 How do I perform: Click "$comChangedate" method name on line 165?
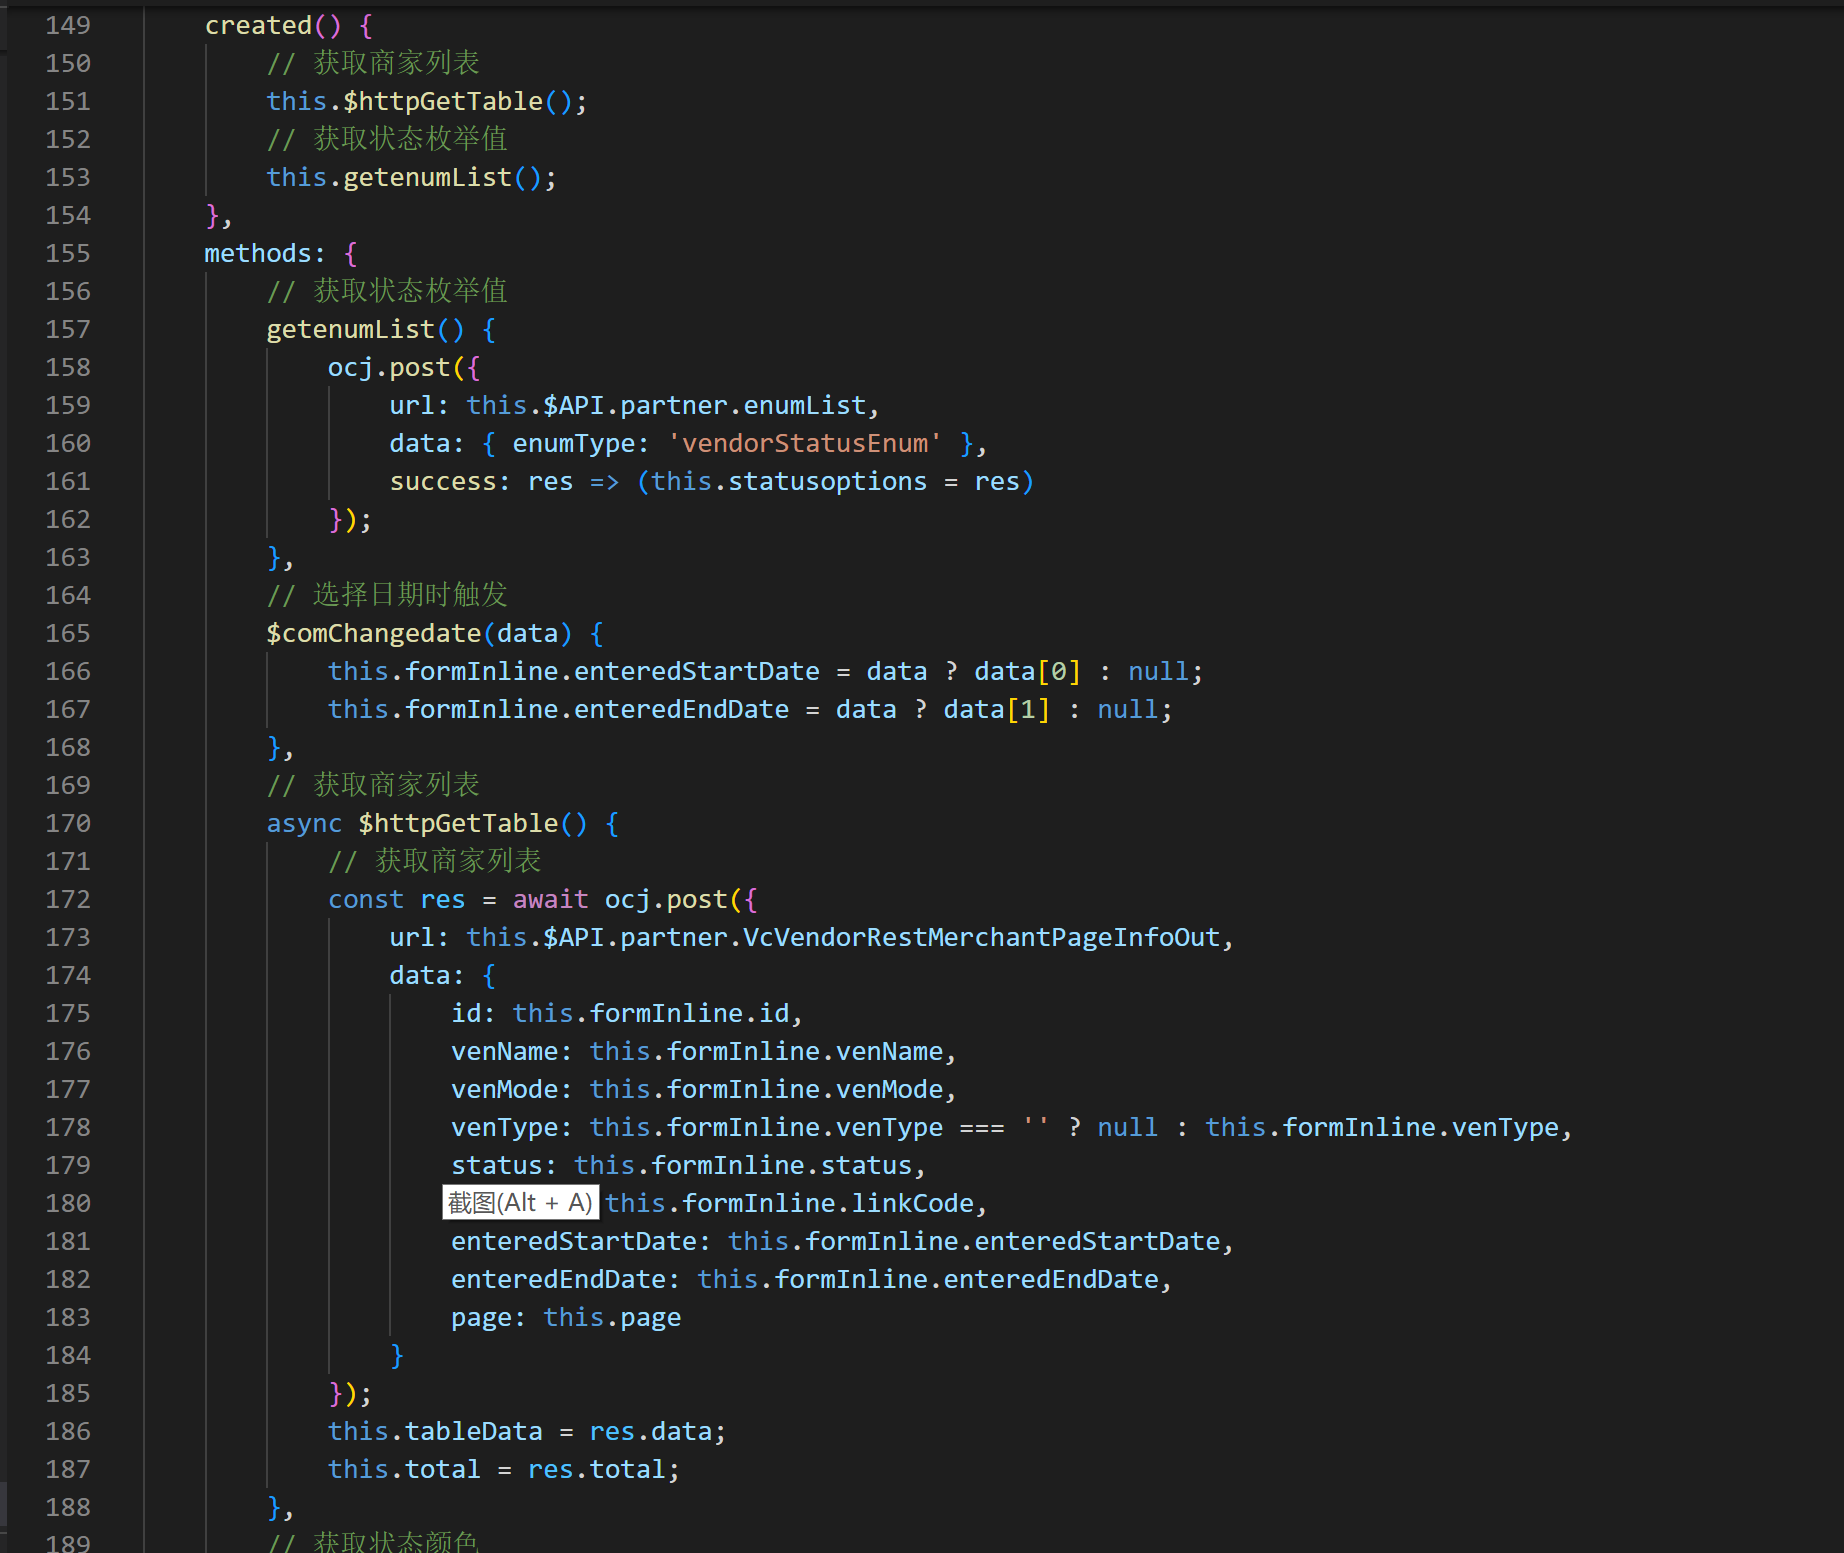374,633
